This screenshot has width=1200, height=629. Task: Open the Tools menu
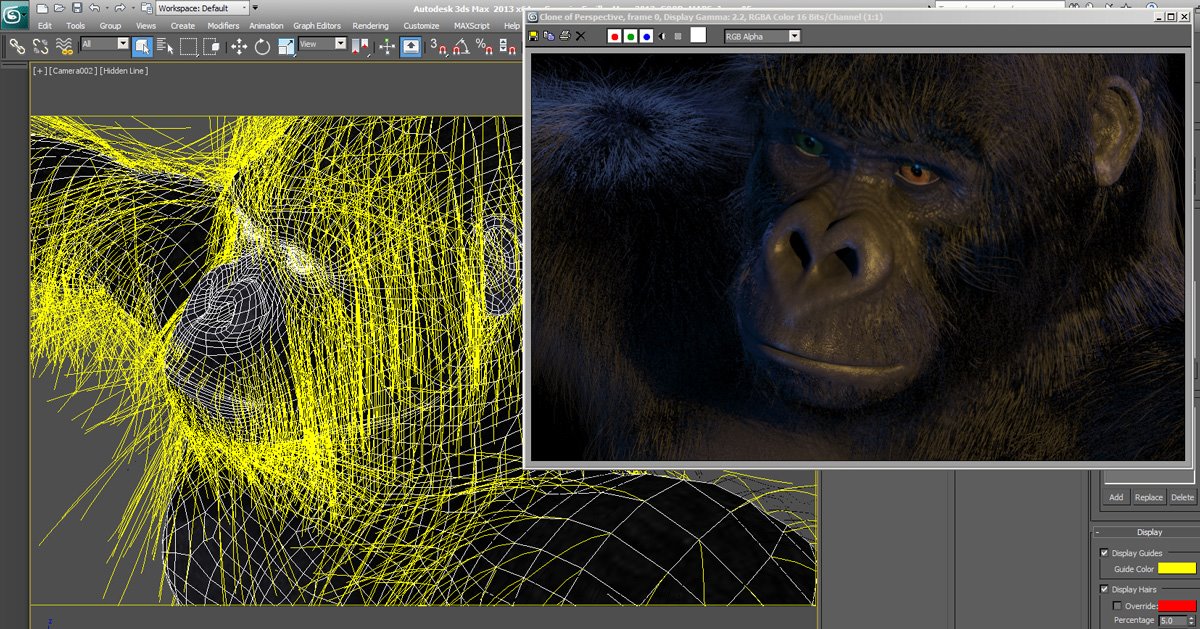coord(76,26)
